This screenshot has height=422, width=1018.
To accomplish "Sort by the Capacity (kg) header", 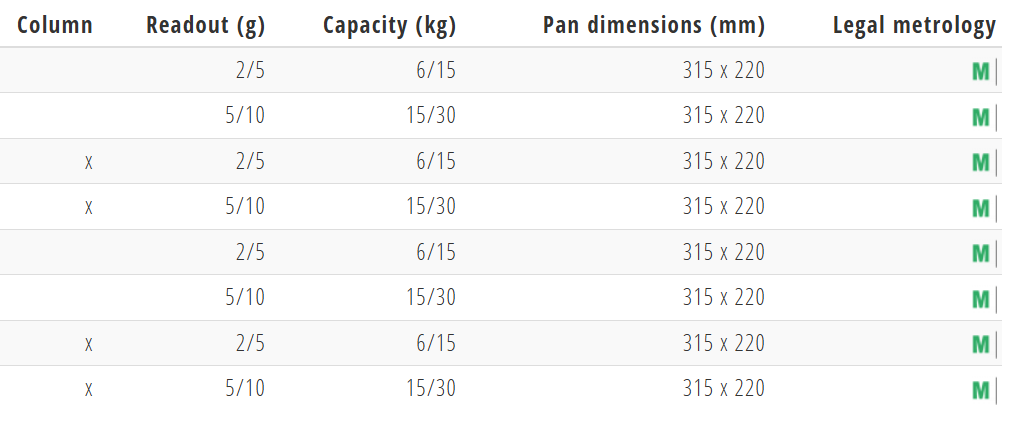I will point(390,25).
